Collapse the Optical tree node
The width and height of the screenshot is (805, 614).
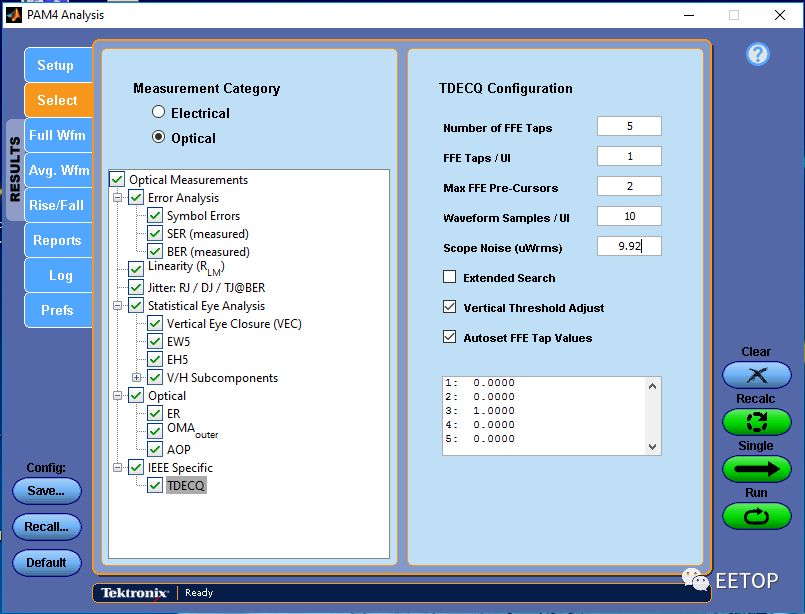coord(118,395)
